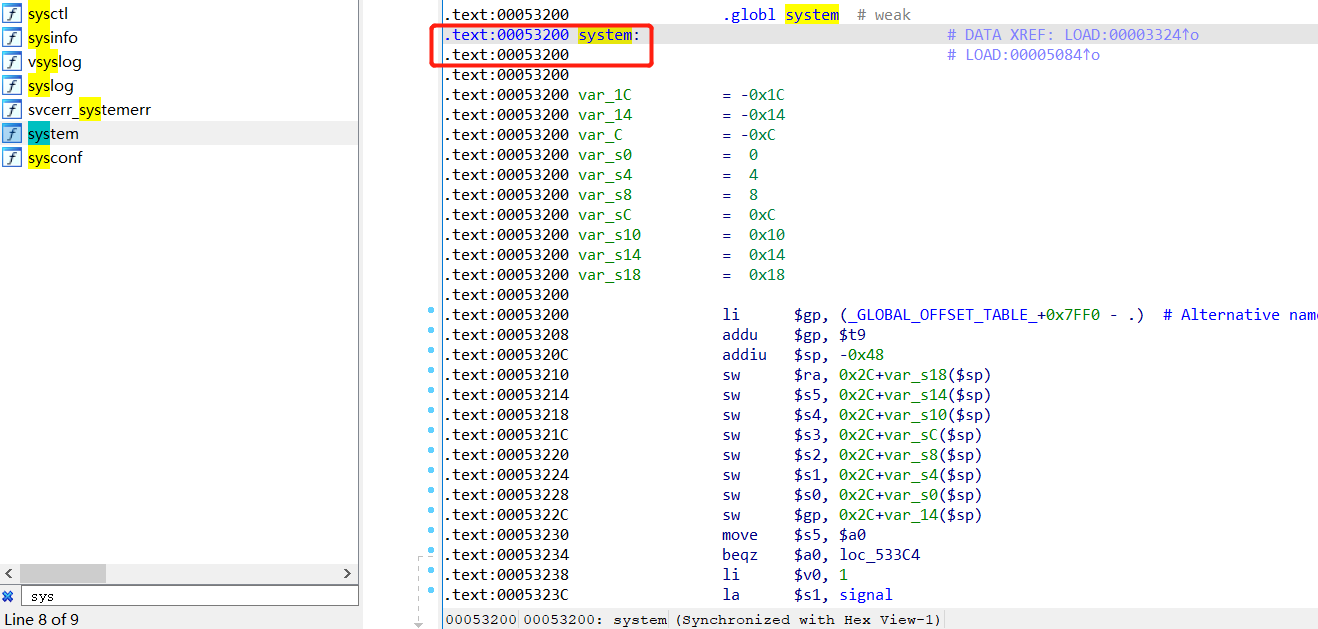Click the function icon beside system
1318x629 pixels.
[12, 134]
